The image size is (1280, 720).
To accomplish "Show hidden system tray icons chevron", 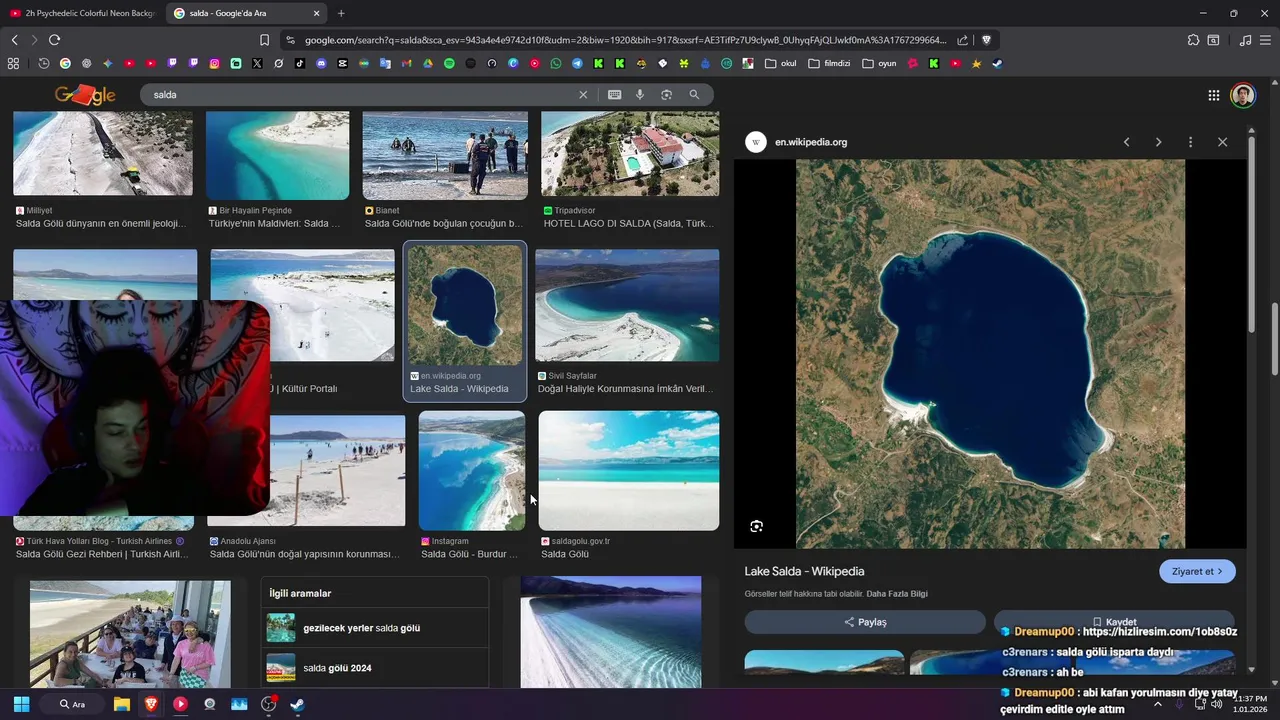I will point(1158,704).
